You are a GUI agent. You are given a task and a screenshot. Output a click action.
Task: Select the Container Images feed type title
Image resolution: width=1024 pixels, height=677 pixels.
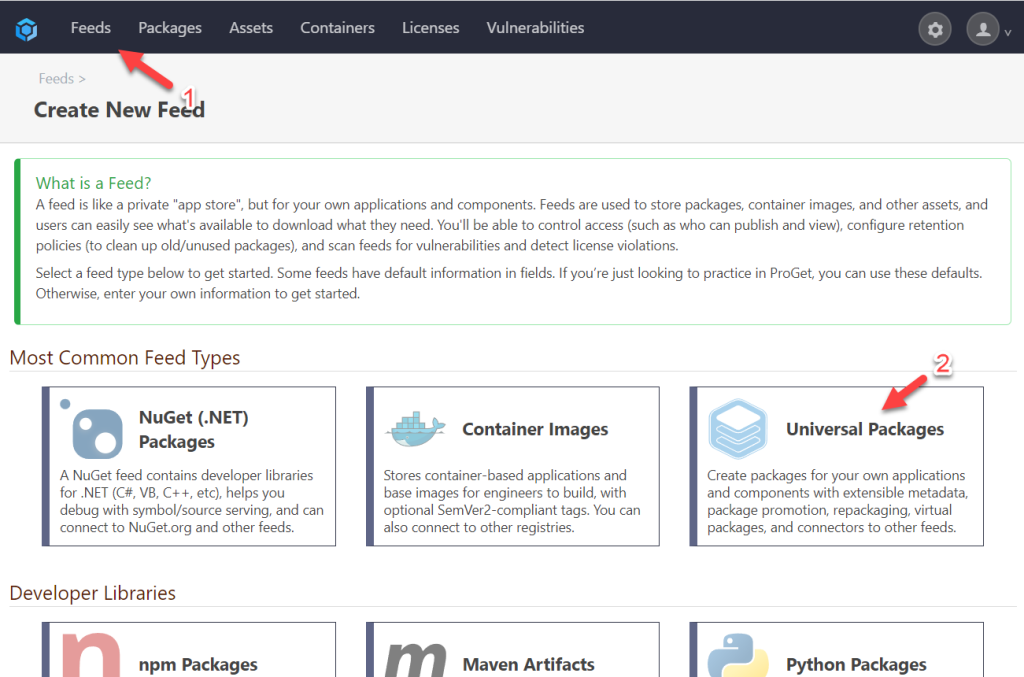[x=535, y=429]
